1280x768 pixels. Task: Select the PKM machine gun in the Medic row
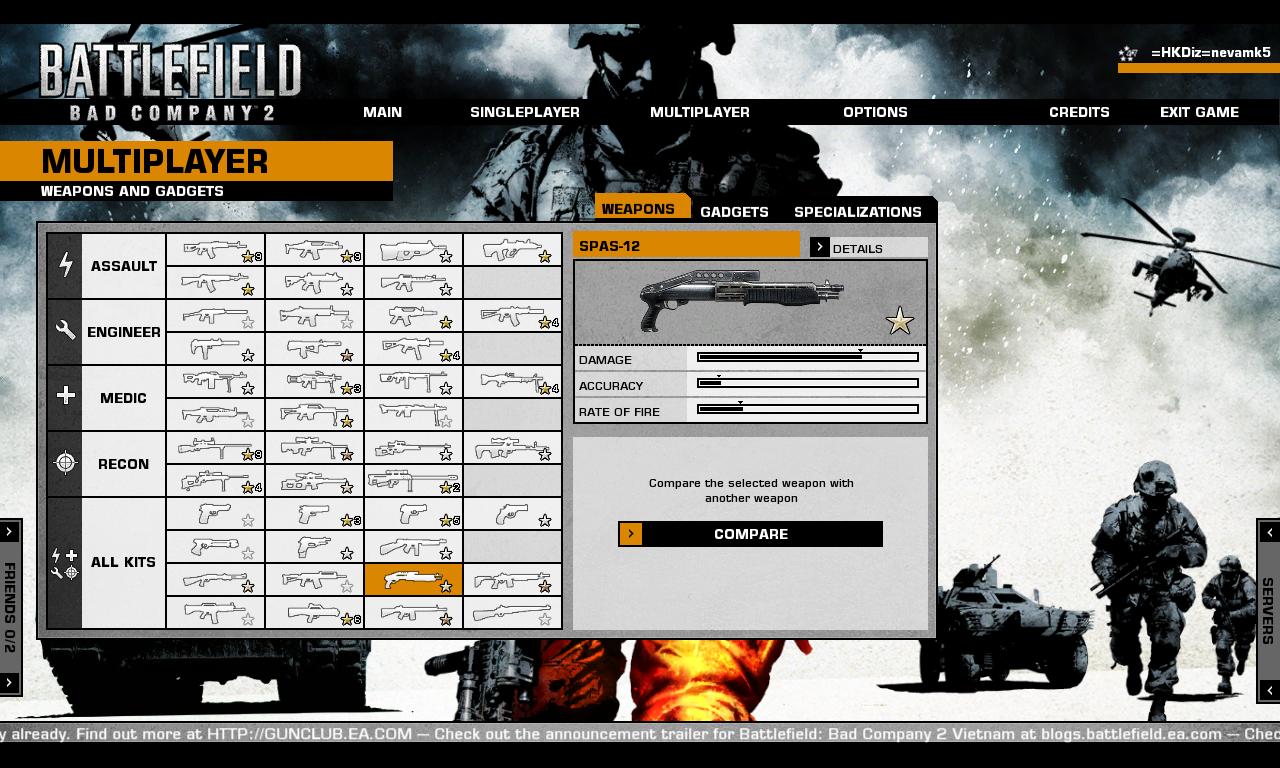click(215, 382)
